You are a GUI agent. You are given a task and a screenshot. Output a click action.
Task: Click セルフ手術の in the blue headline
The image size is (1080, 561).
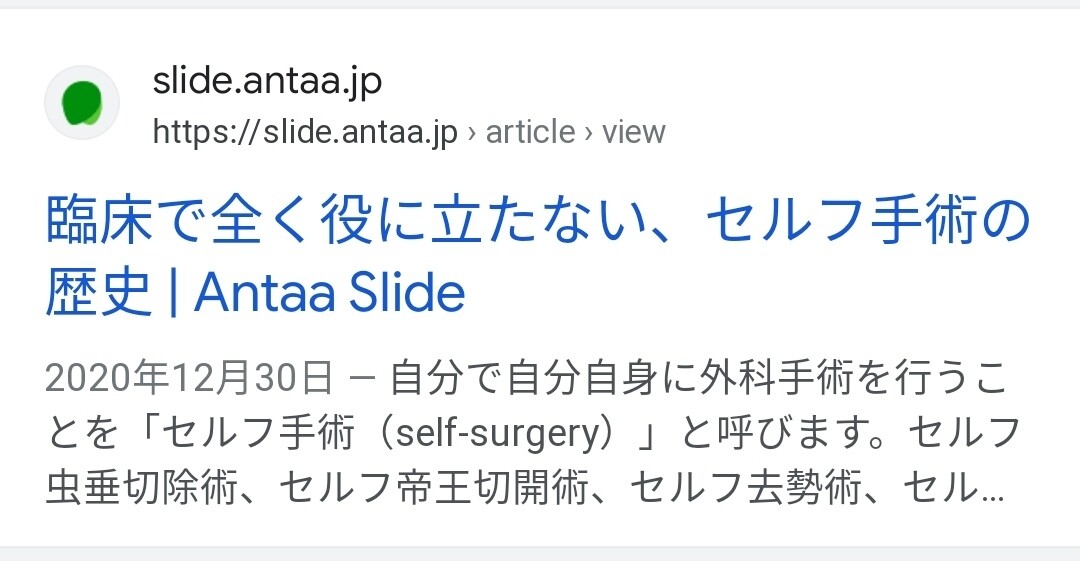point(868,224)
